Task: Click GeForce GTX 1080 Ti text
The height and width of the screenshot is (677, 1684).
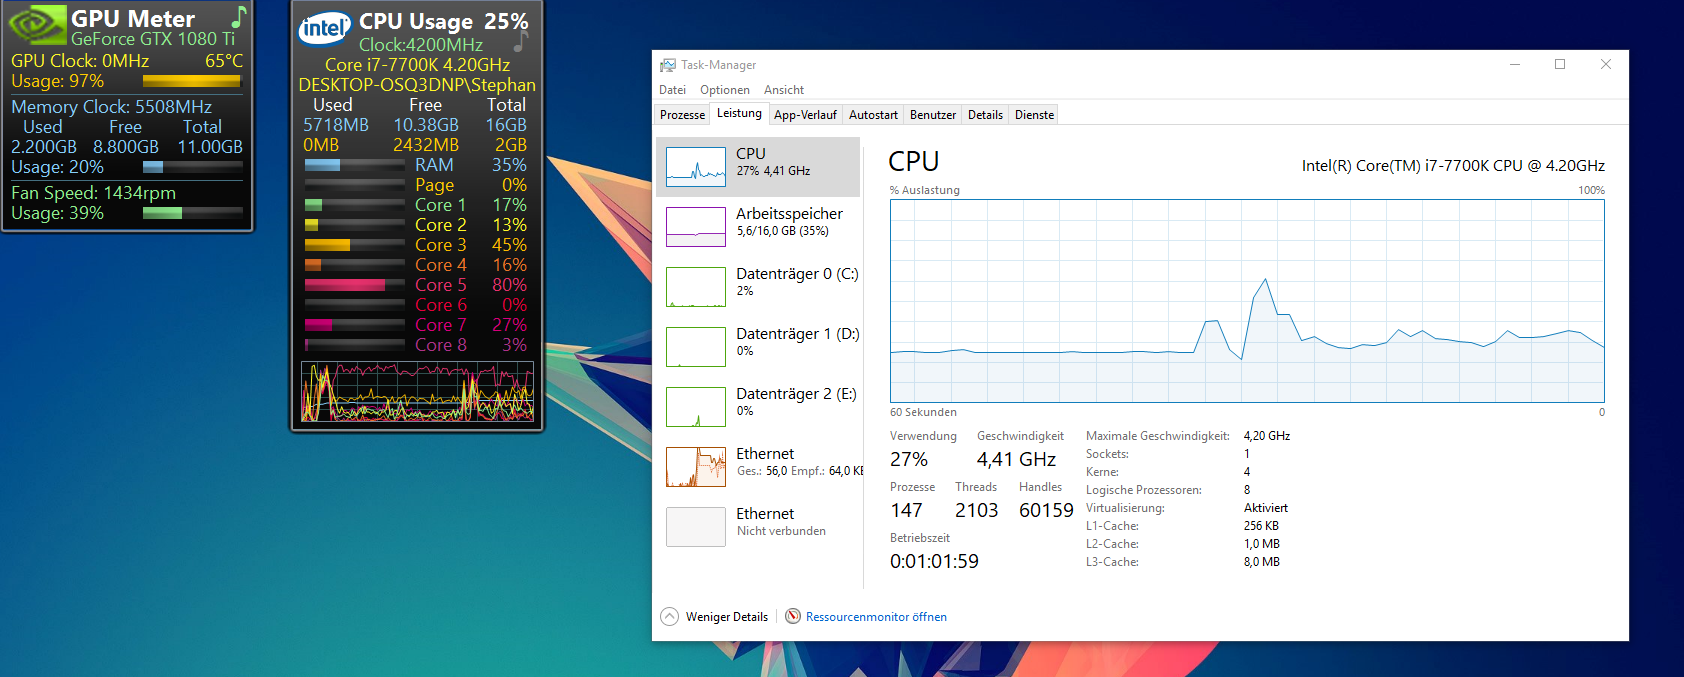Action: [153, 39]
